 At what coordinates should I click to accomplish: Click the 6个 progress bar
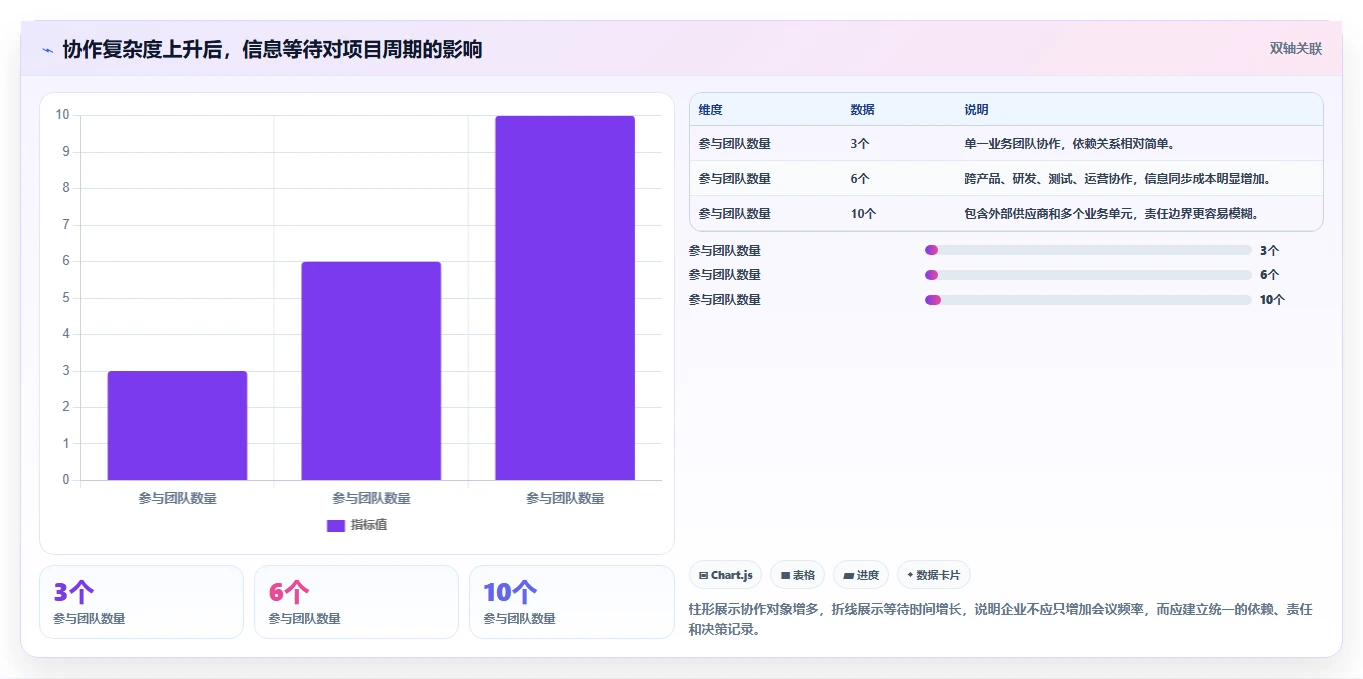tap(1088, 275)
